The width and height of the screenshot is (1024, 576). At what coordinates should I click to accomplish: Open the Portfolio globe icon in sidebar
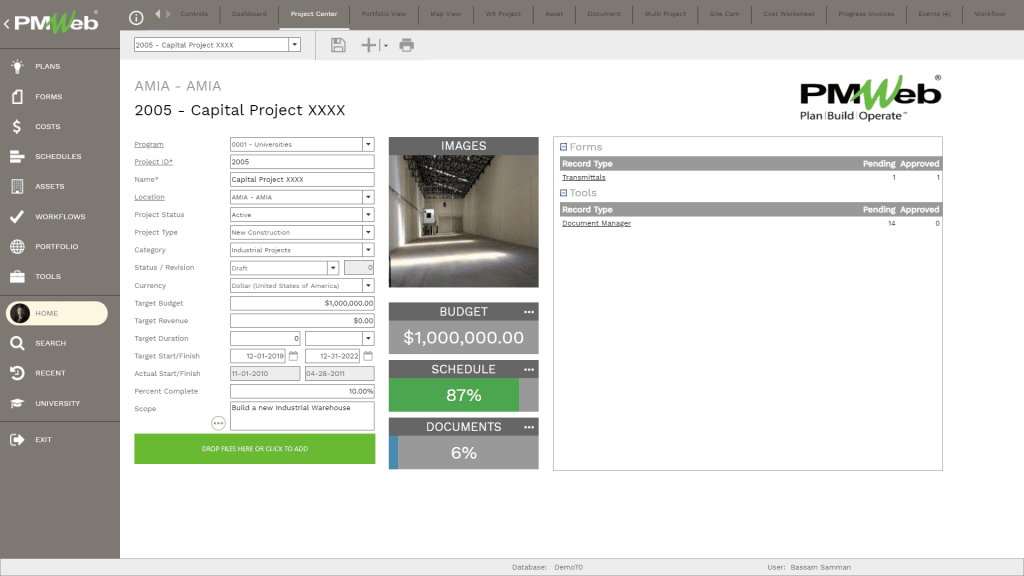pos(17,247)
